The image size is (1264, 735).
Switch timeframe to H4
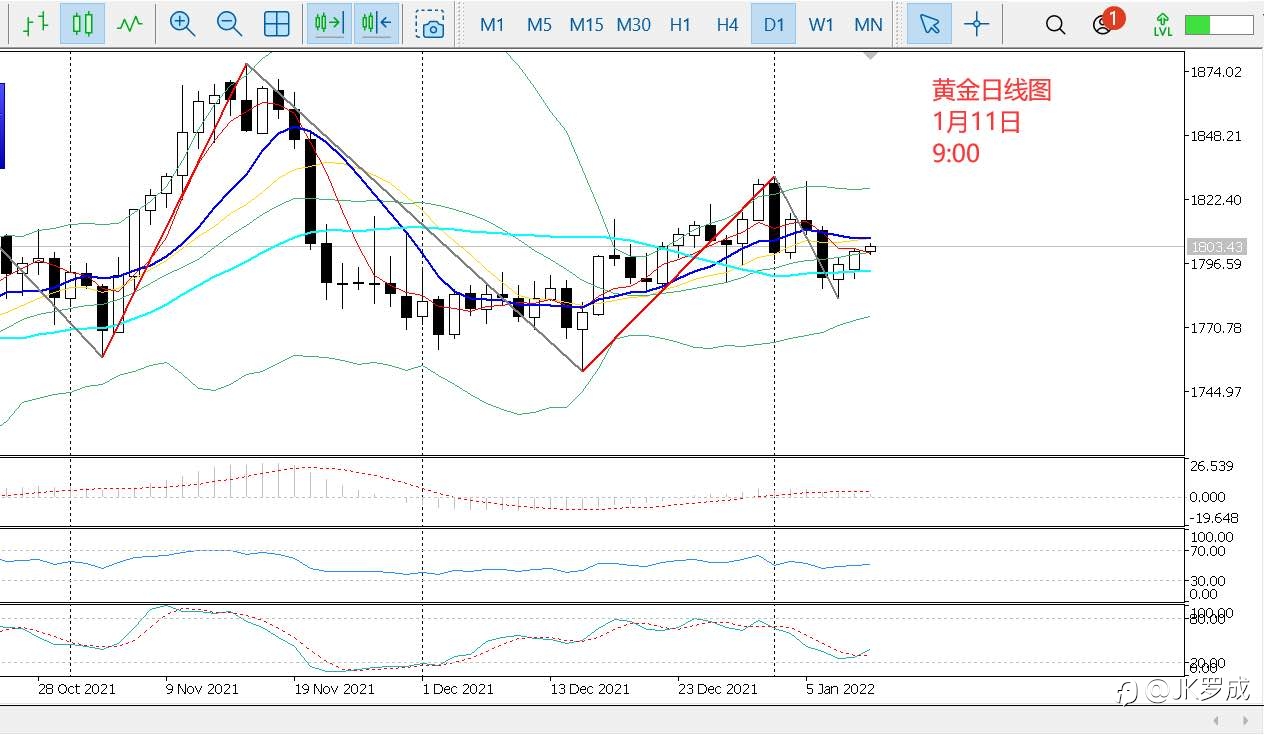[727, 25]
